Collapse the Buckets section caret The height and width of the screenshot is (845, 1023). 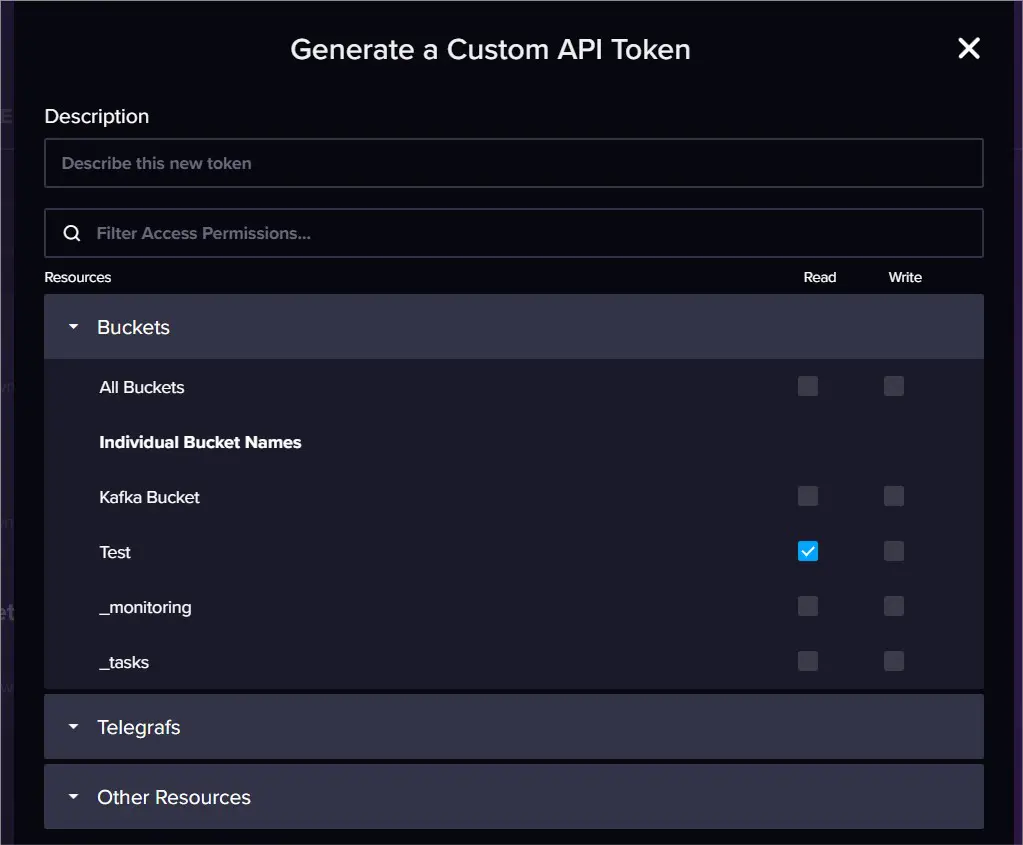click(73, 327)
